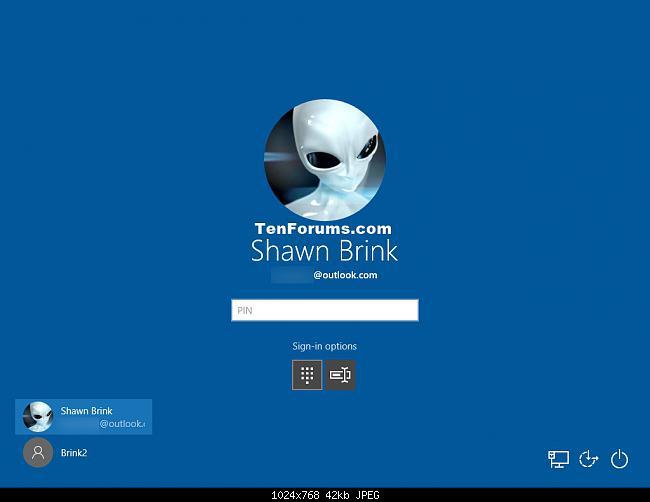
Task: Open the Power options icon
Action: (x=619, y=459)
